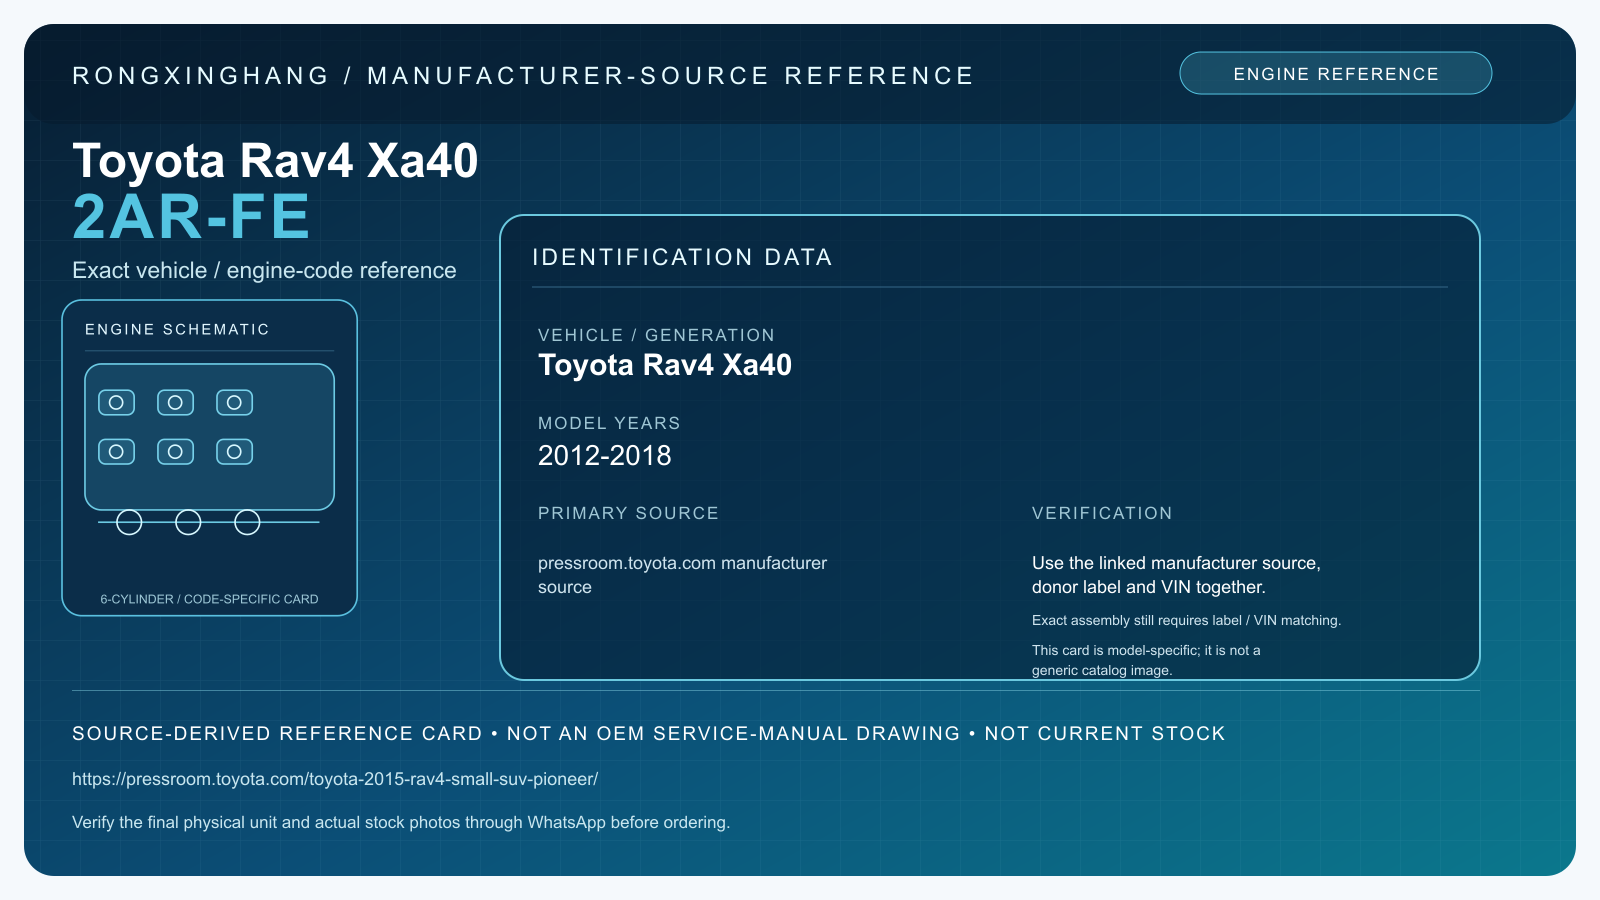Click the 'PRIMARY SOURCE' label
This screenshot has width=1600, height=900.
[x=628, y=513]
